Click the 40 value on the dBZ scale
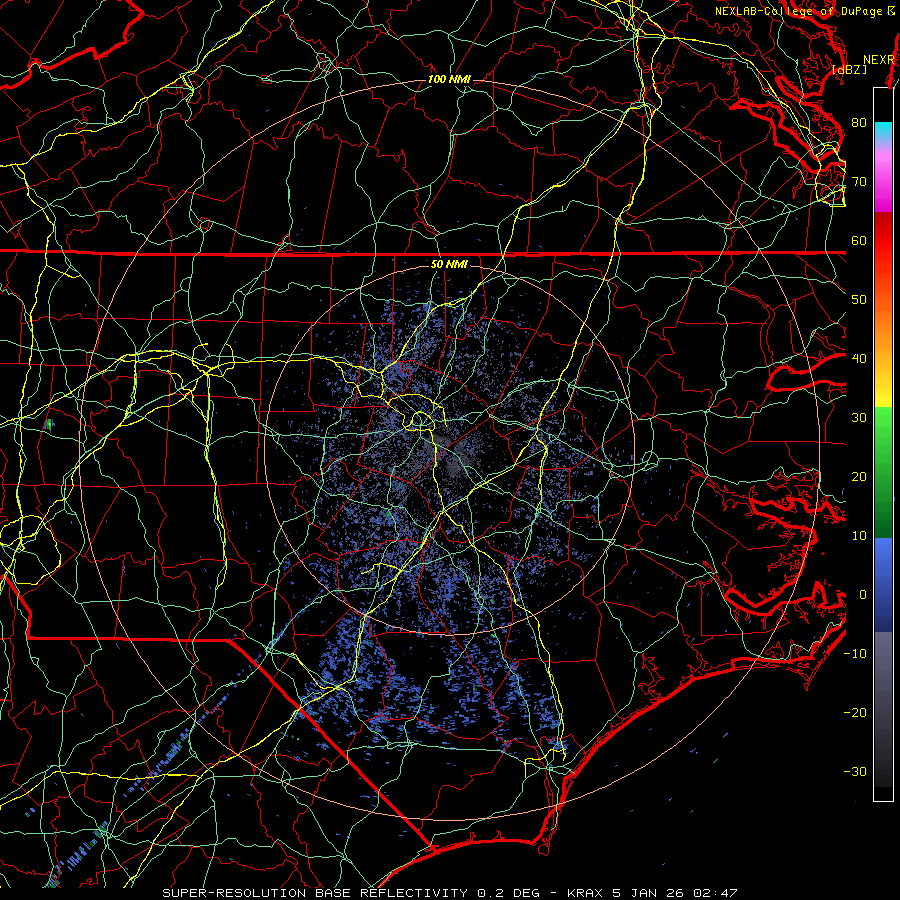900x900 pixels. point(859,359)
